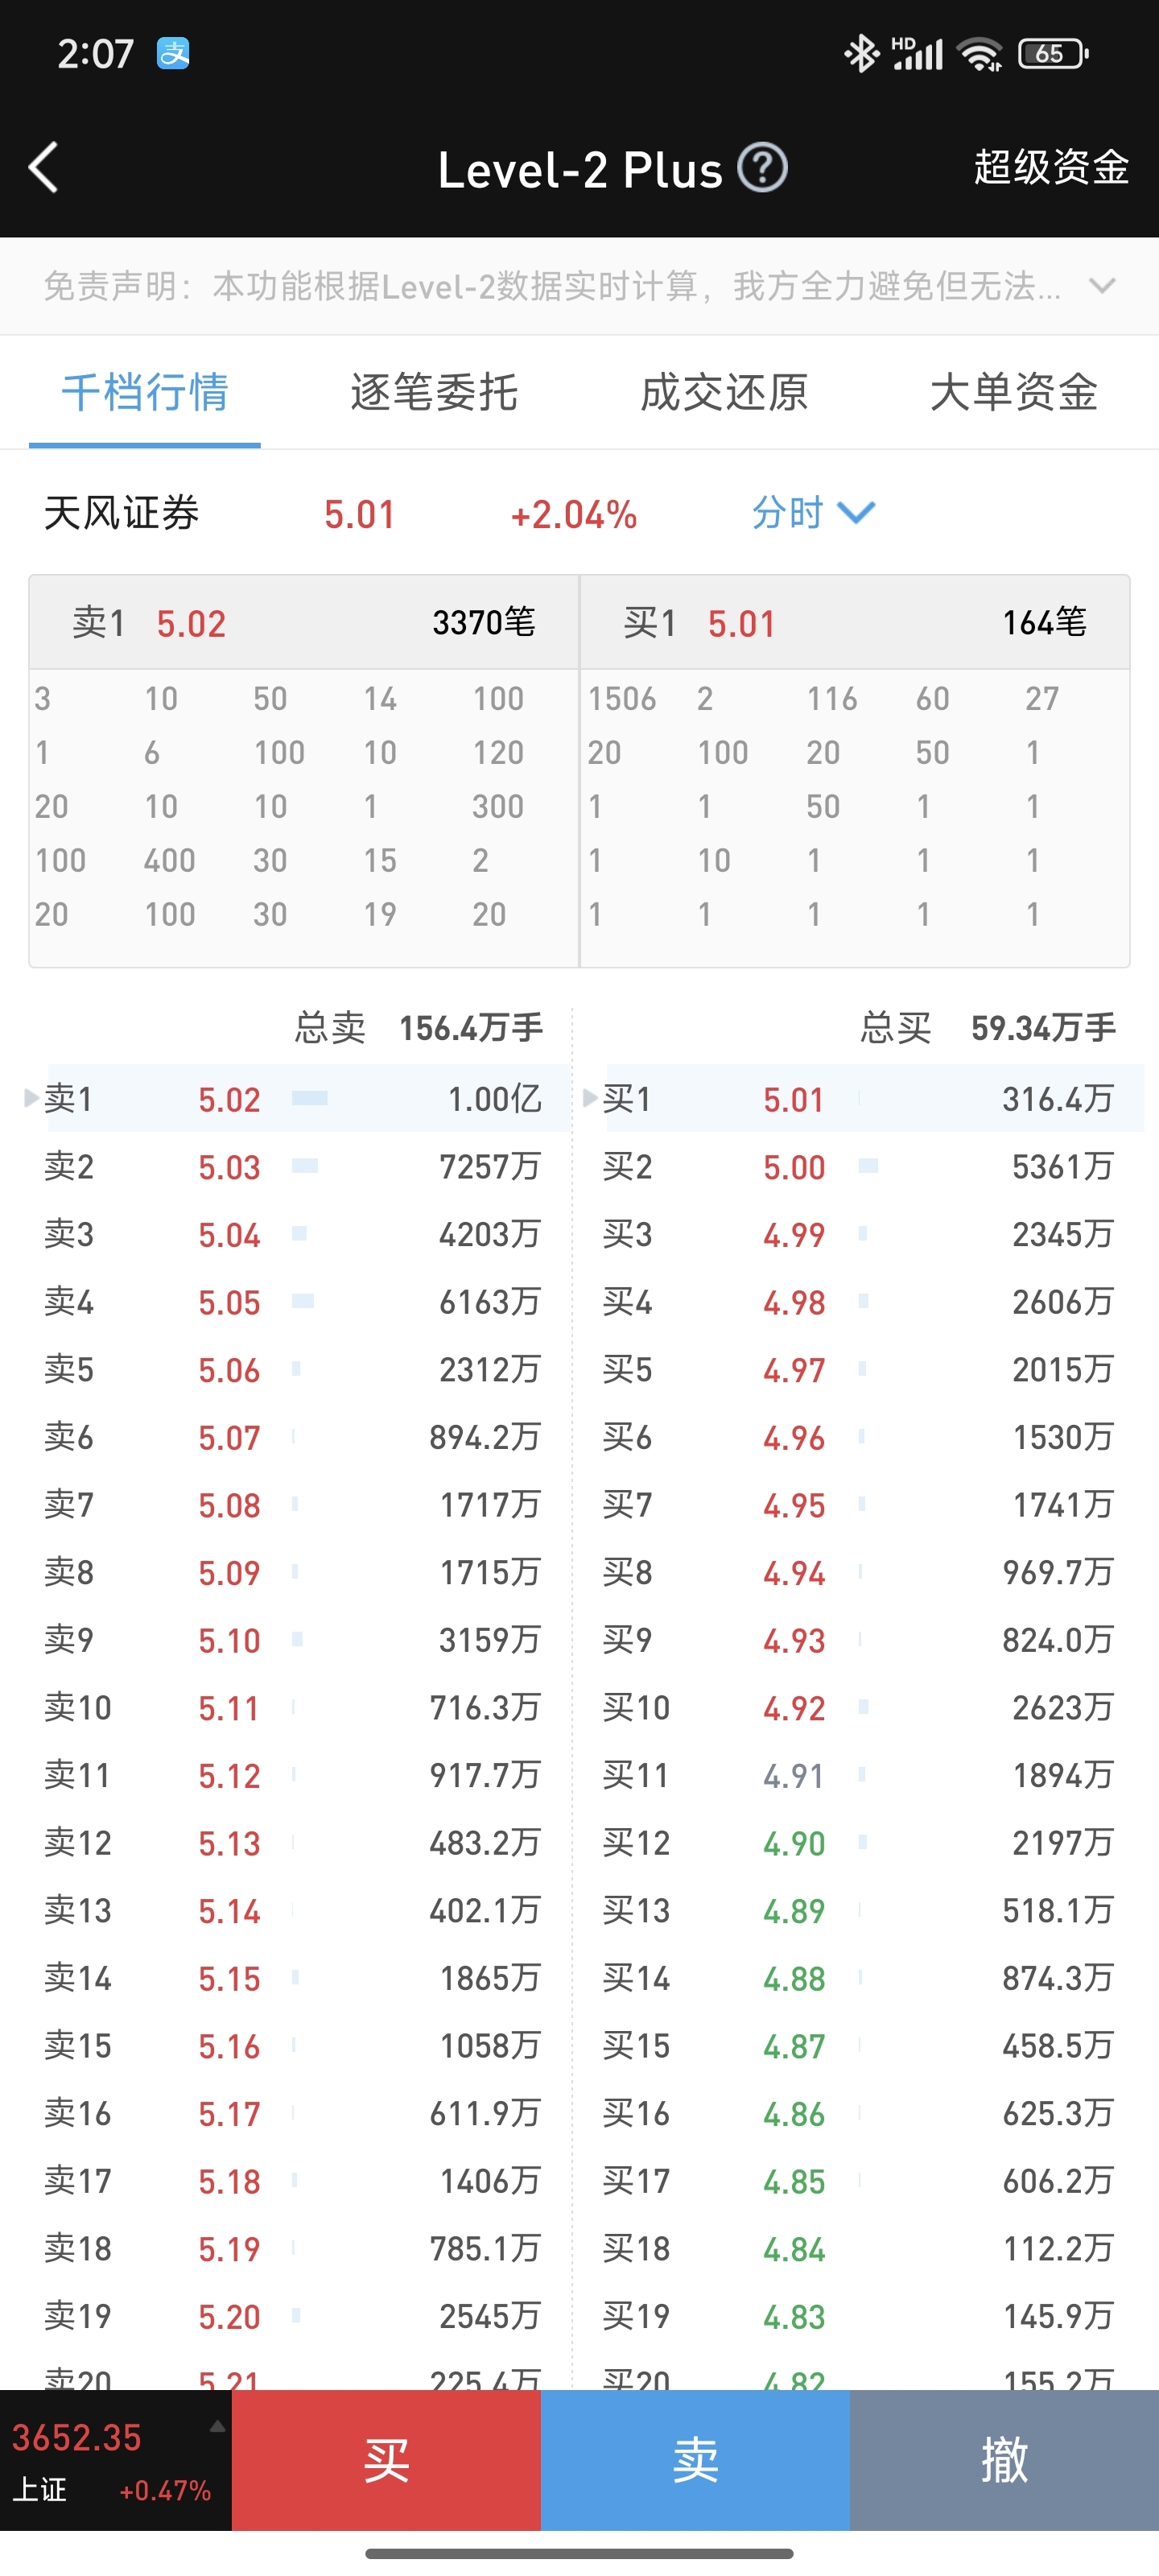Open 超级资金 page
This screenshot has width=1159, height=2576.
(x=1051, y=167)
